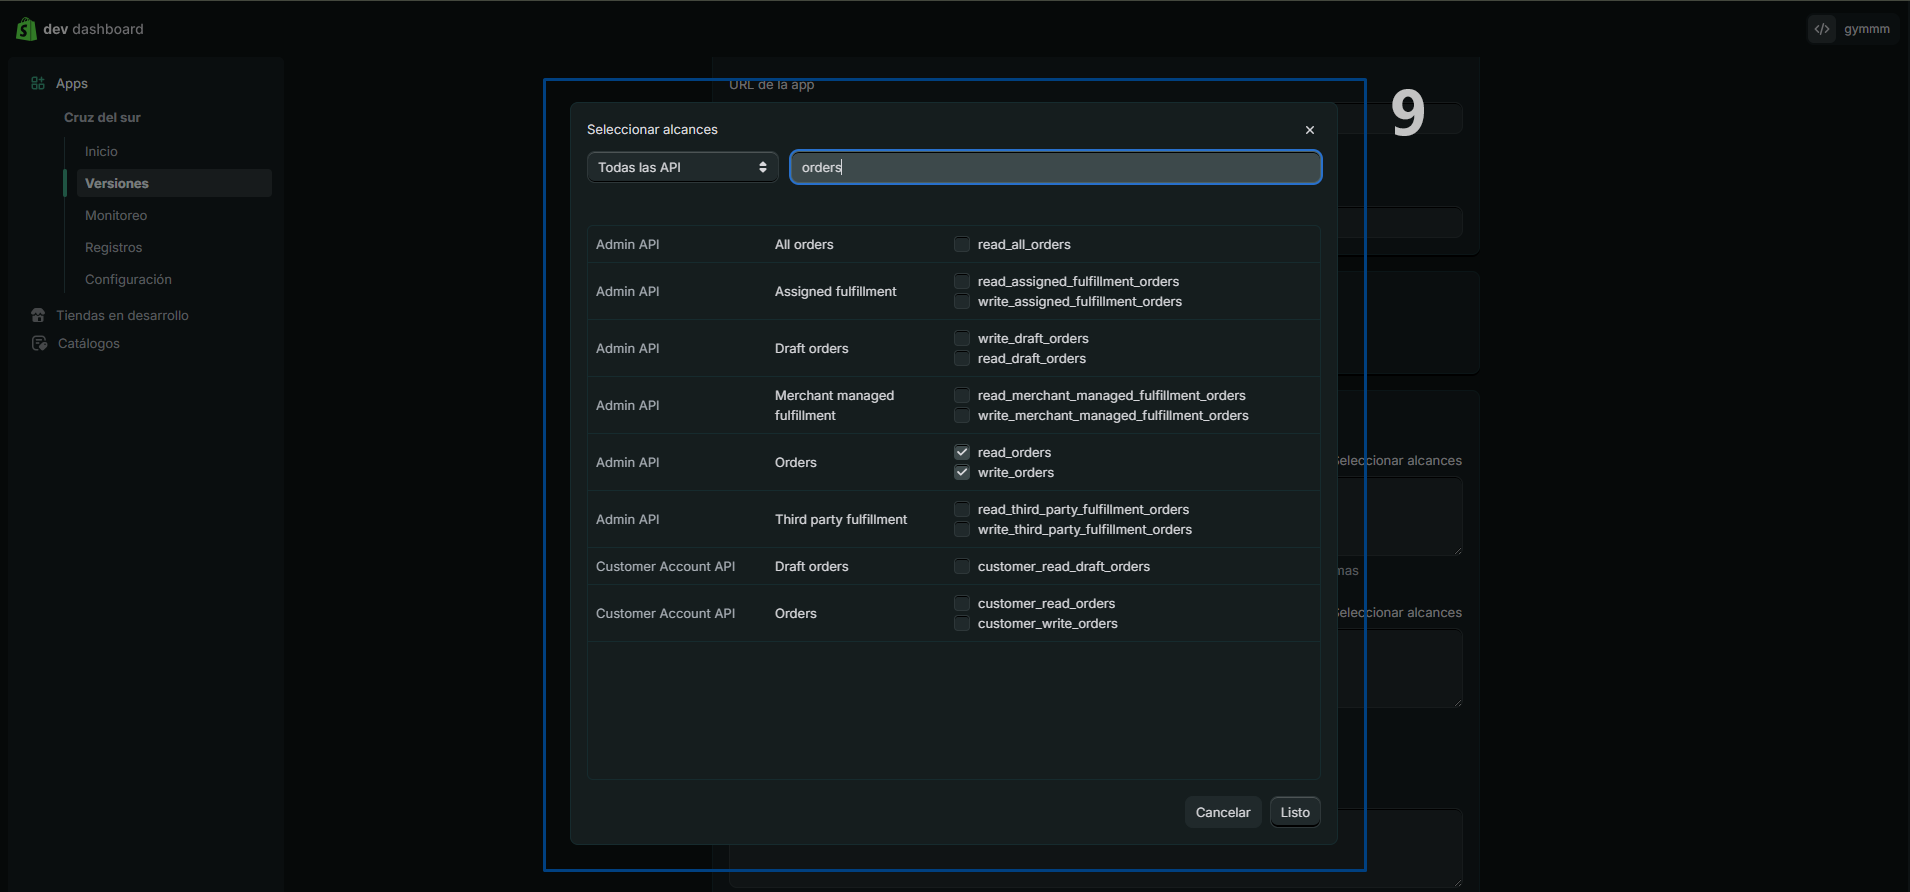
Task: Click the Tiendas en desarrollo store icon
Action: (38, 315)
